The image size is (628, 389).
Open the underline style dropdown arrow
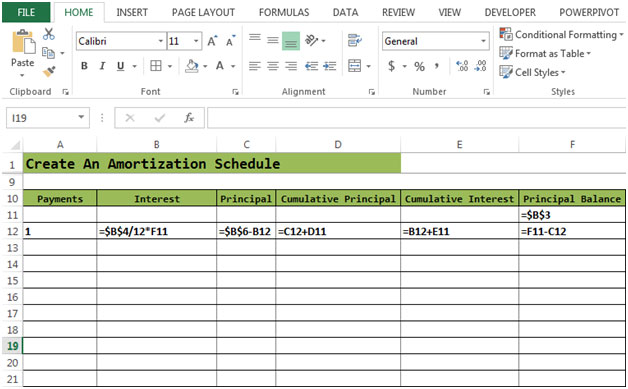tap(135, 66)
